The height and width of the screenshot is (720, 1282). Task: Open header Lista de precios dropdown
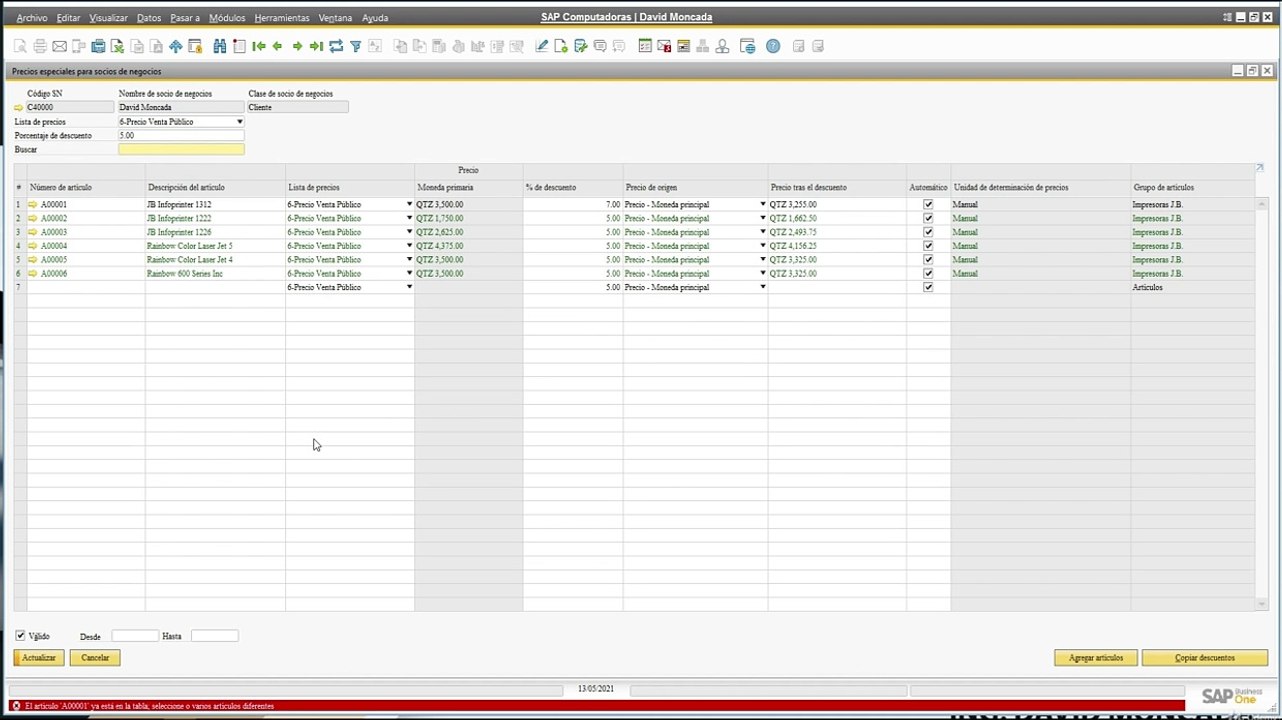239,122
